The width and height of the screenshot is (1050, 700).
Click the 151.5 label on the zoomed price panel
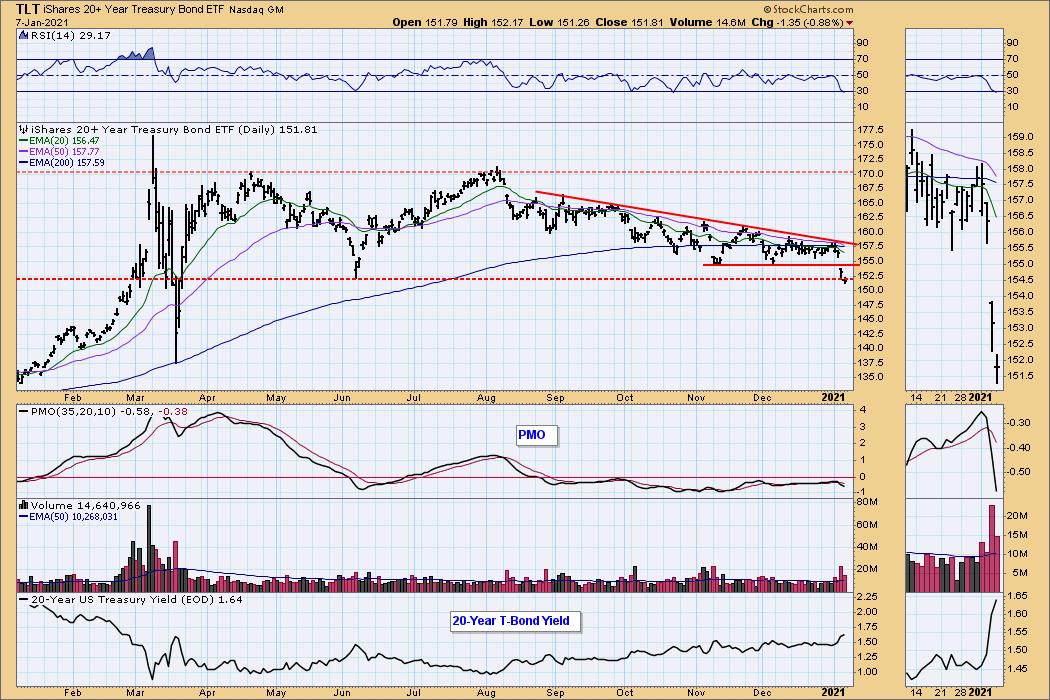click(x=1021, y=376)
